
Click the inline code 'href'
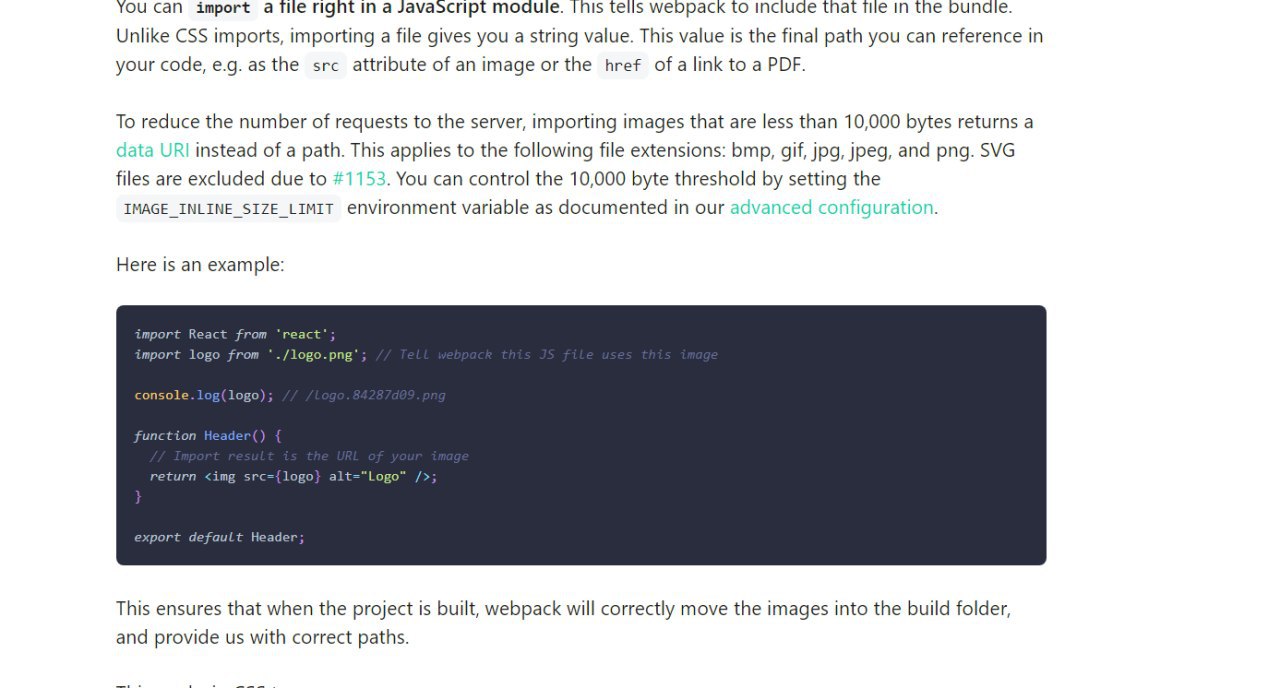pos(623,65)
